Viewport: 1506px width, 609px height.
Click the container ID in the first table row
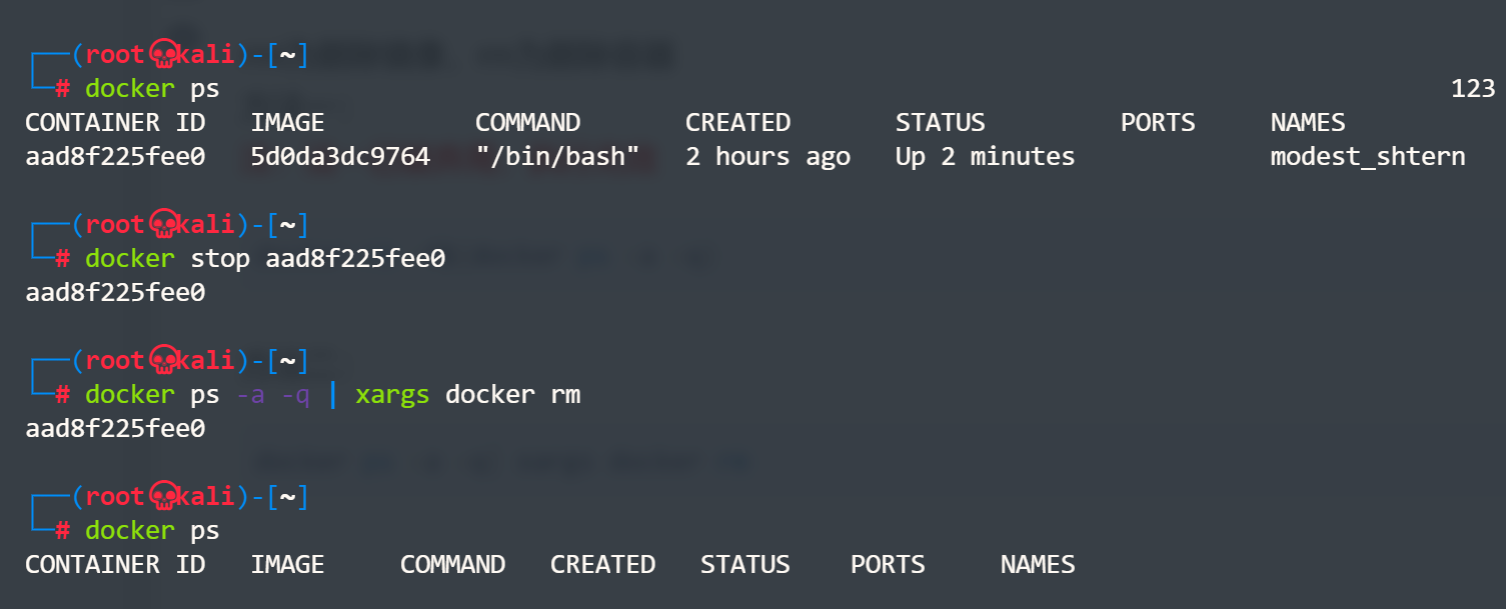click(115, 157)
